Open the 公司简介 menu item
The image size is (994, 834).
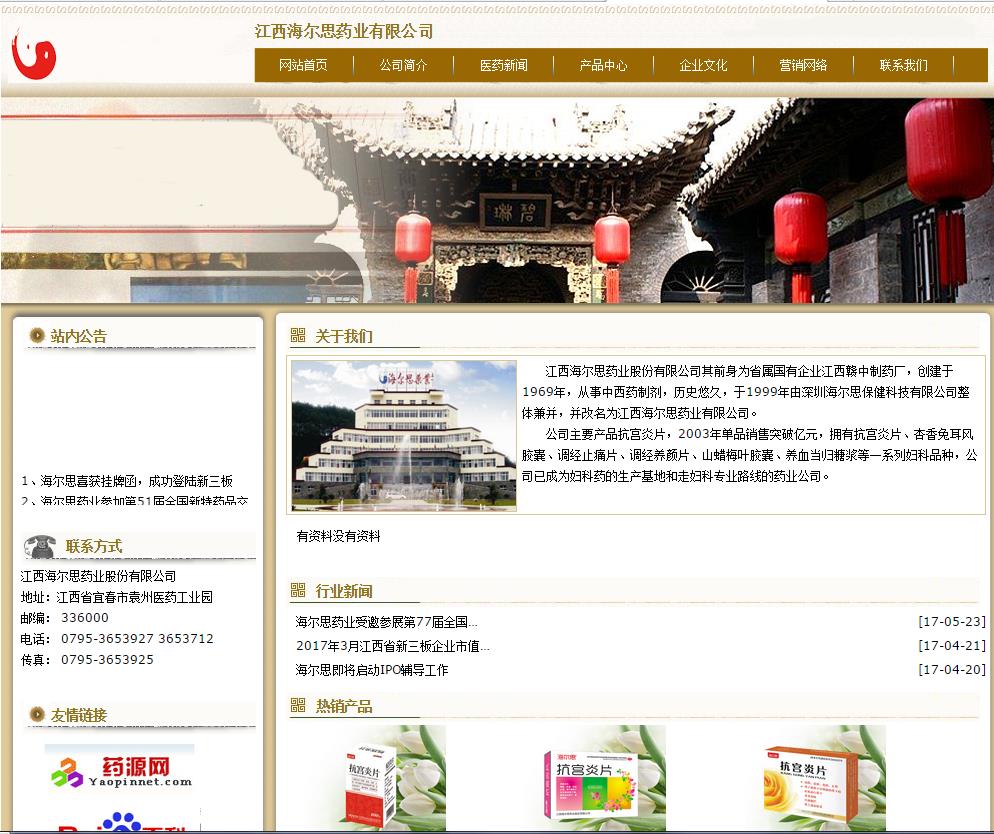(x=403, y=65)
